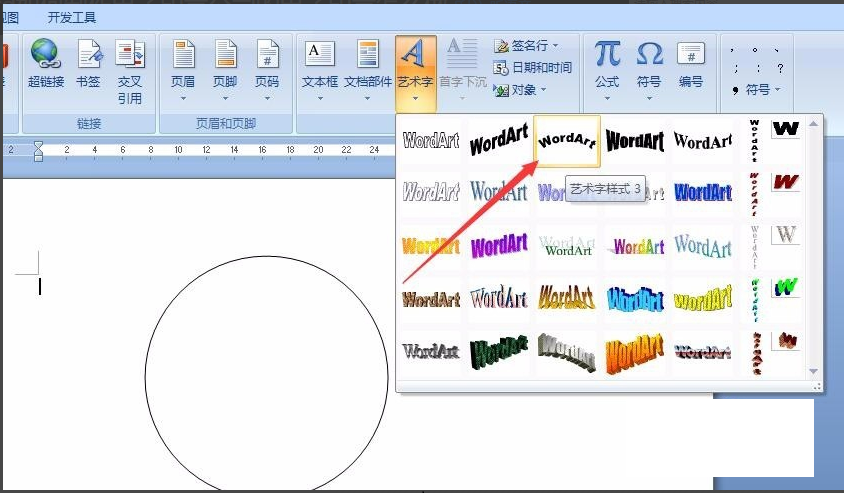The image size is (844, 499).
Task: Pick the brown 3D vertical WordArt style
Action: coord(756,353)
